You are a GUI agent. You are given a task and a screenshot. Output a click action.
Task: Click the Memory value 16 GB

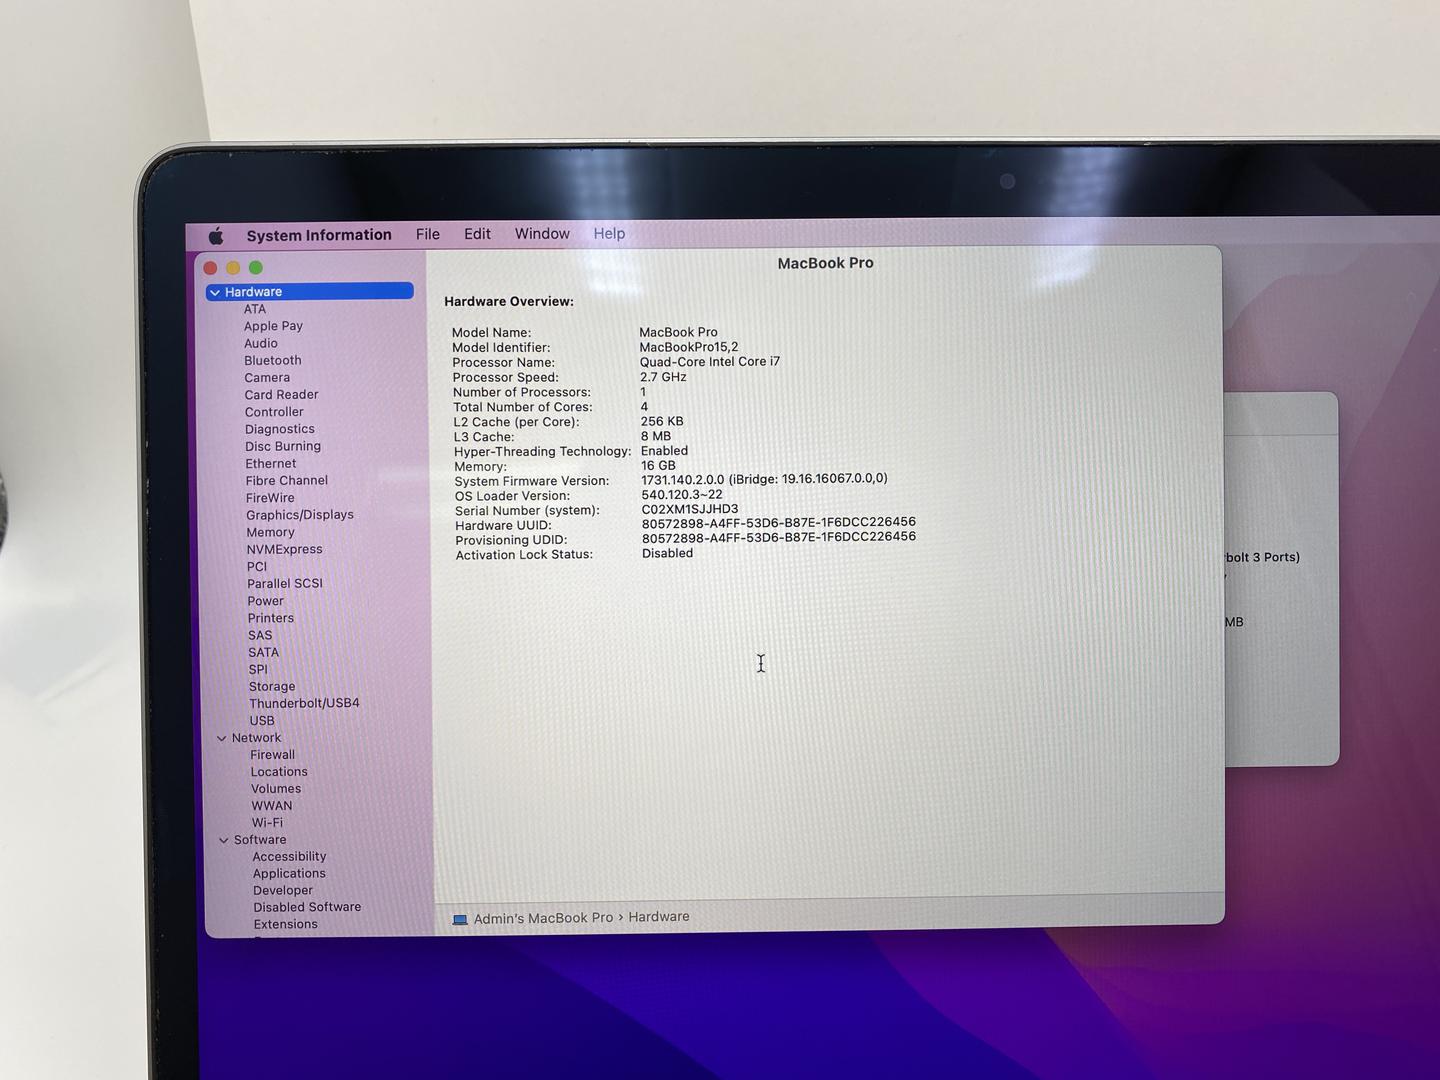point(658,465)
